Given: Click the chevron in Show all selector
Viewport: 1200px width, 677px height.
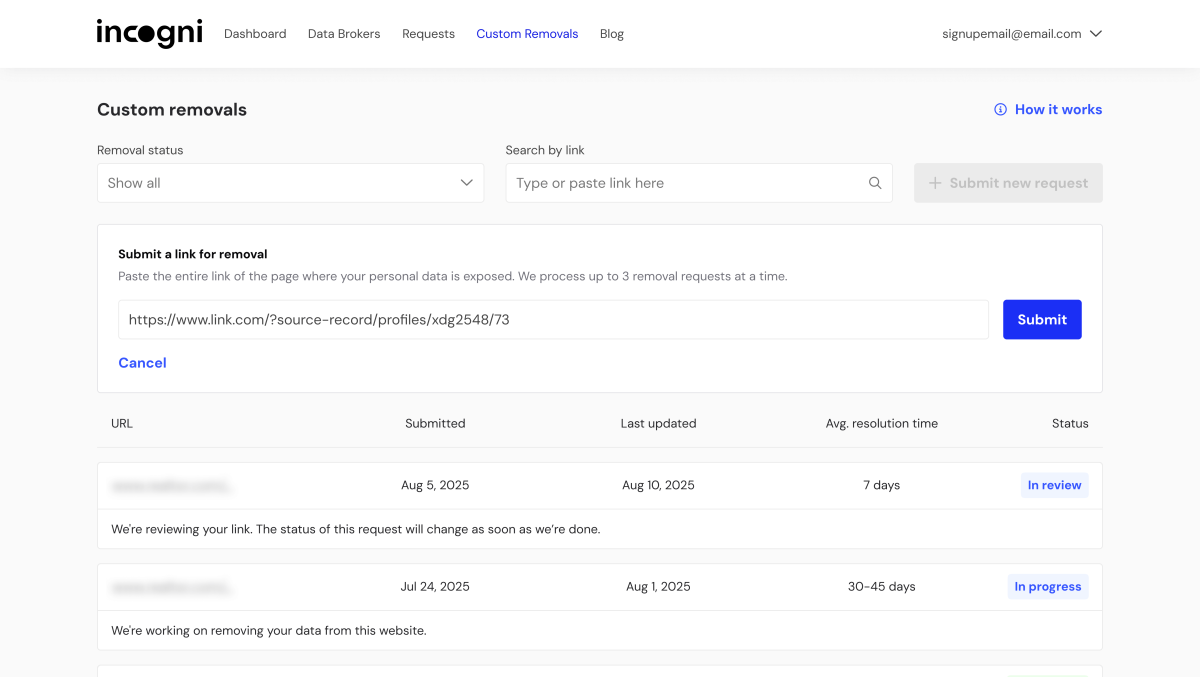Looking at the screenshot, I should [x=466, y=183].
